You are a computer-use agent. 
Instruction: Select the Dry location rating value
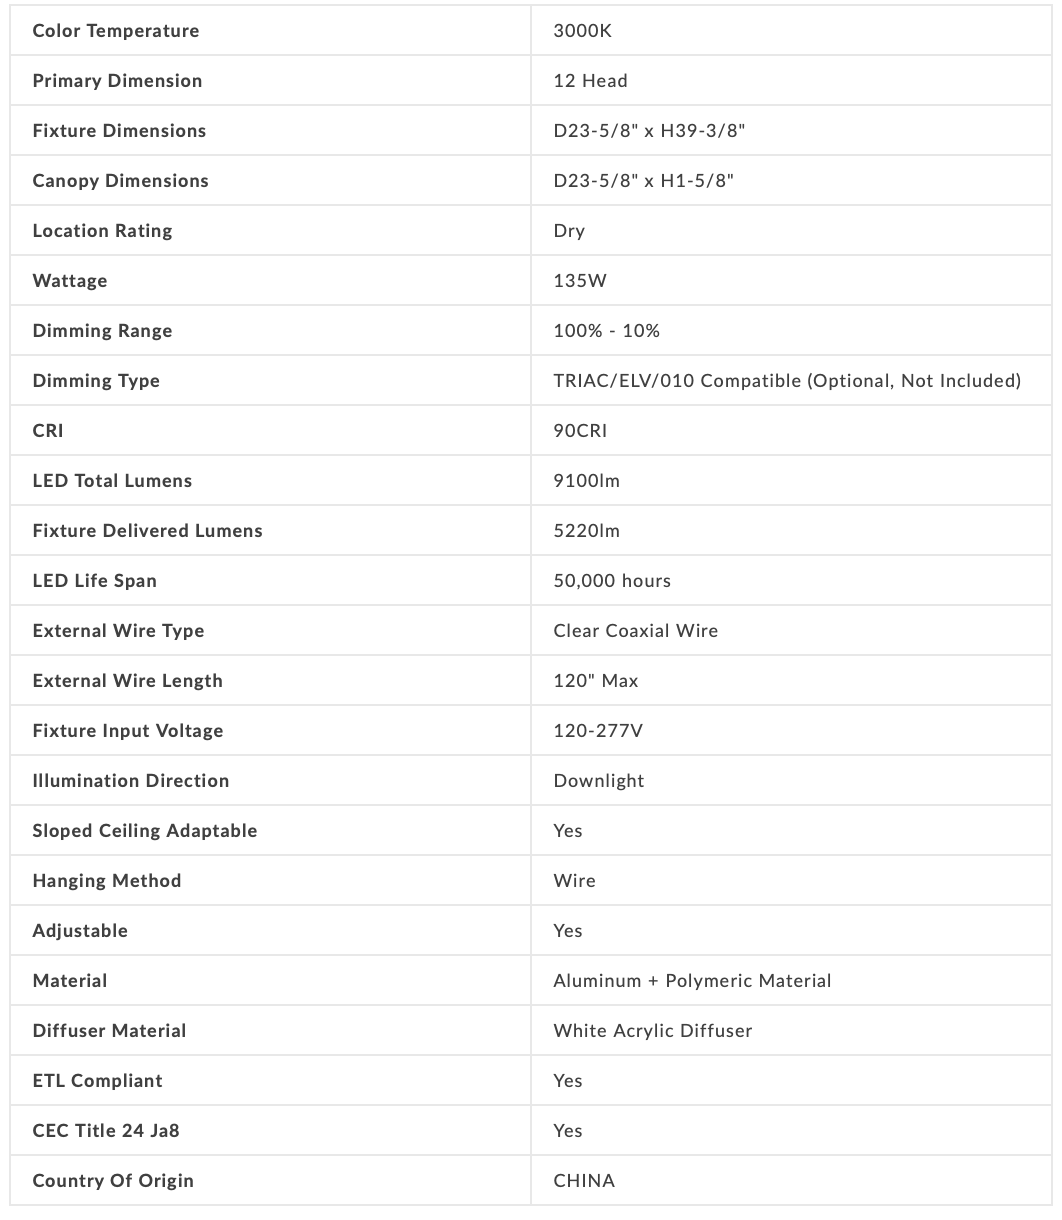point(569,231)
